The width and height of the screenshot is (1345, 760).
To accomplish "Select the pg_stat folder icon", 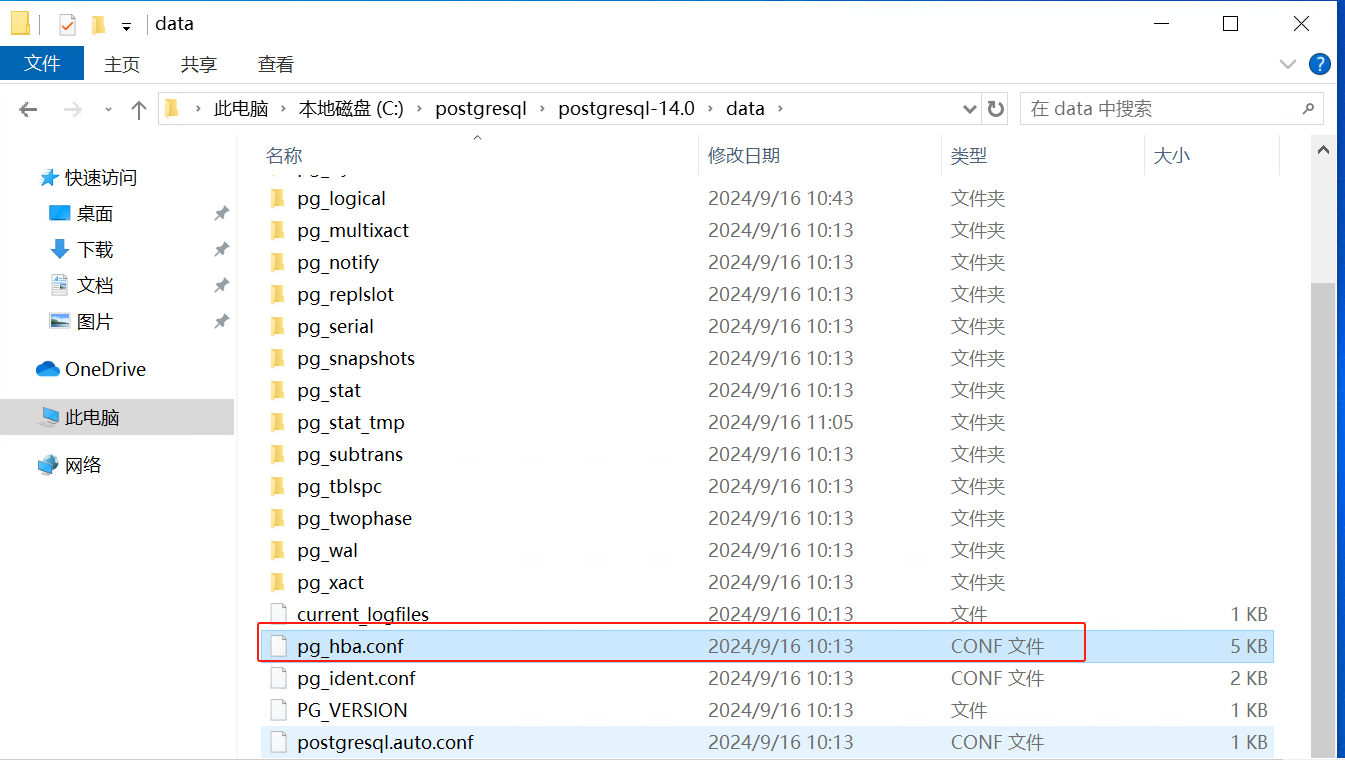I will (x=278, y=390).
